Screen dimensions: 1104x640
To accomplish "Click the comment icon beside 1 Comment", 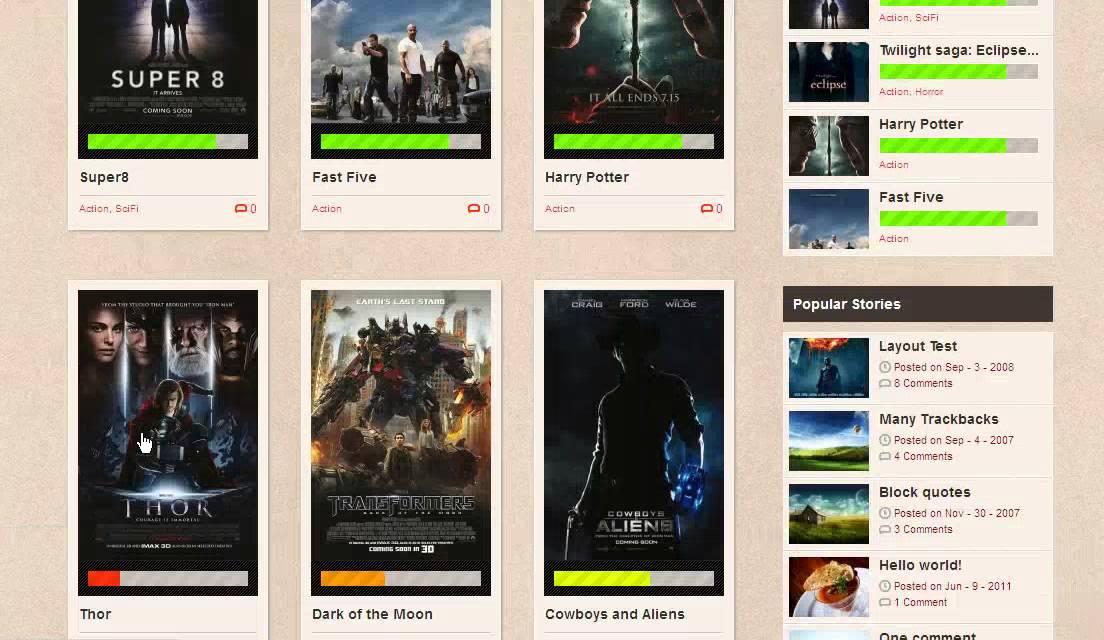I will [x=885, y=603].
